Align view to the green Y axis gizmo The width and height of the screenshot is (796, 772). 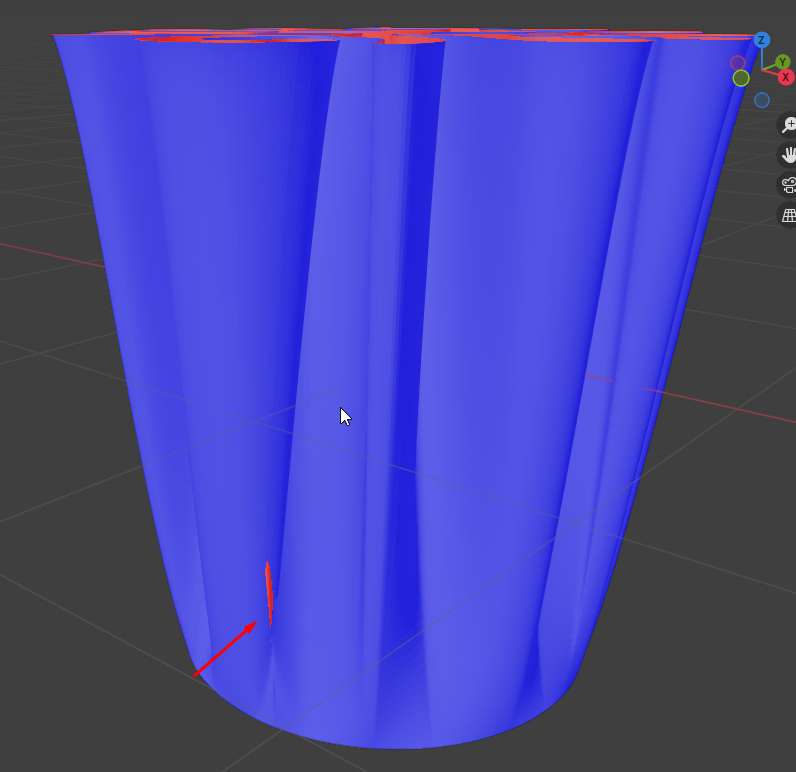tap(782, 62)
